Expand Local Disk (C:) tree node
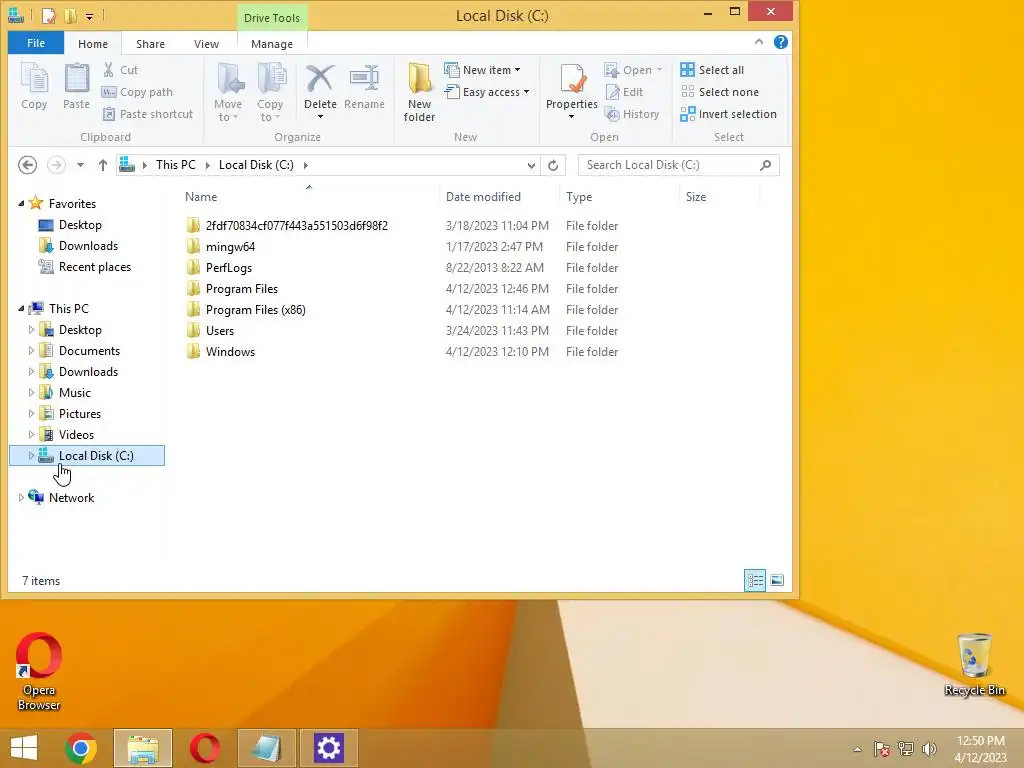This screenshot has width=1024, height=768. (31, 456)
